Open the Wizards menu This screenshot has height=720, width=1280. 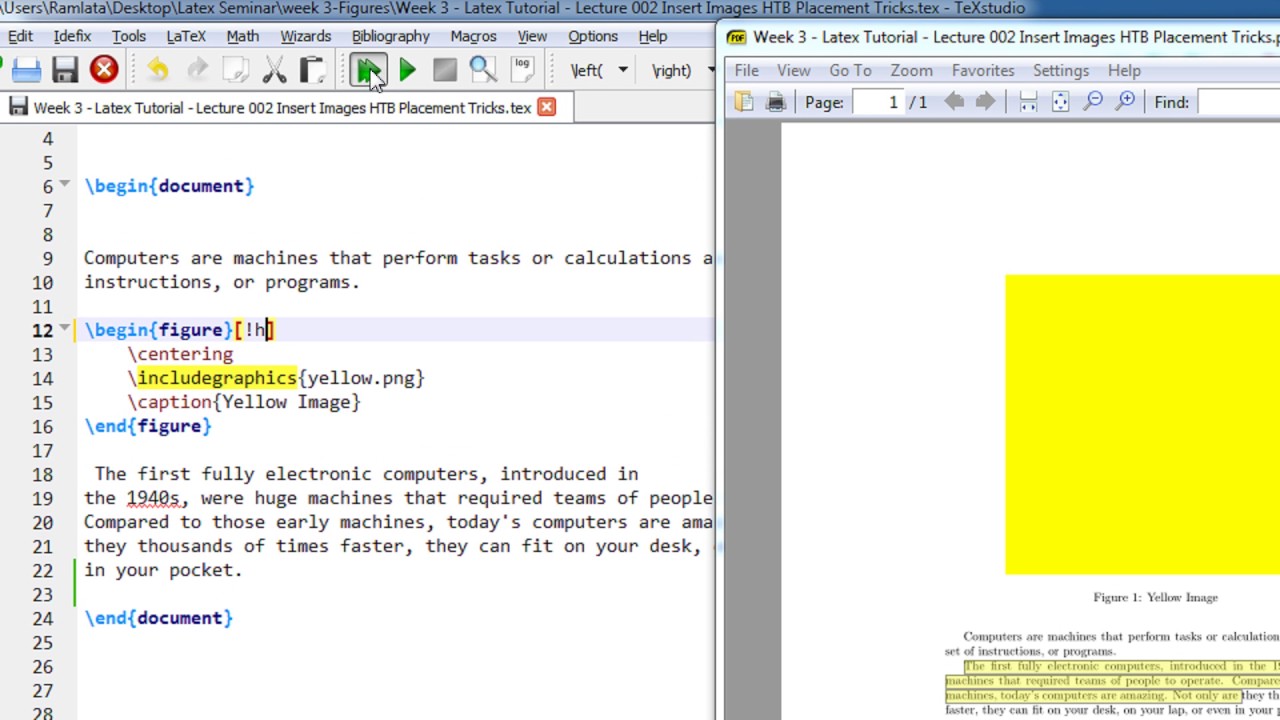tap(306, 36)
